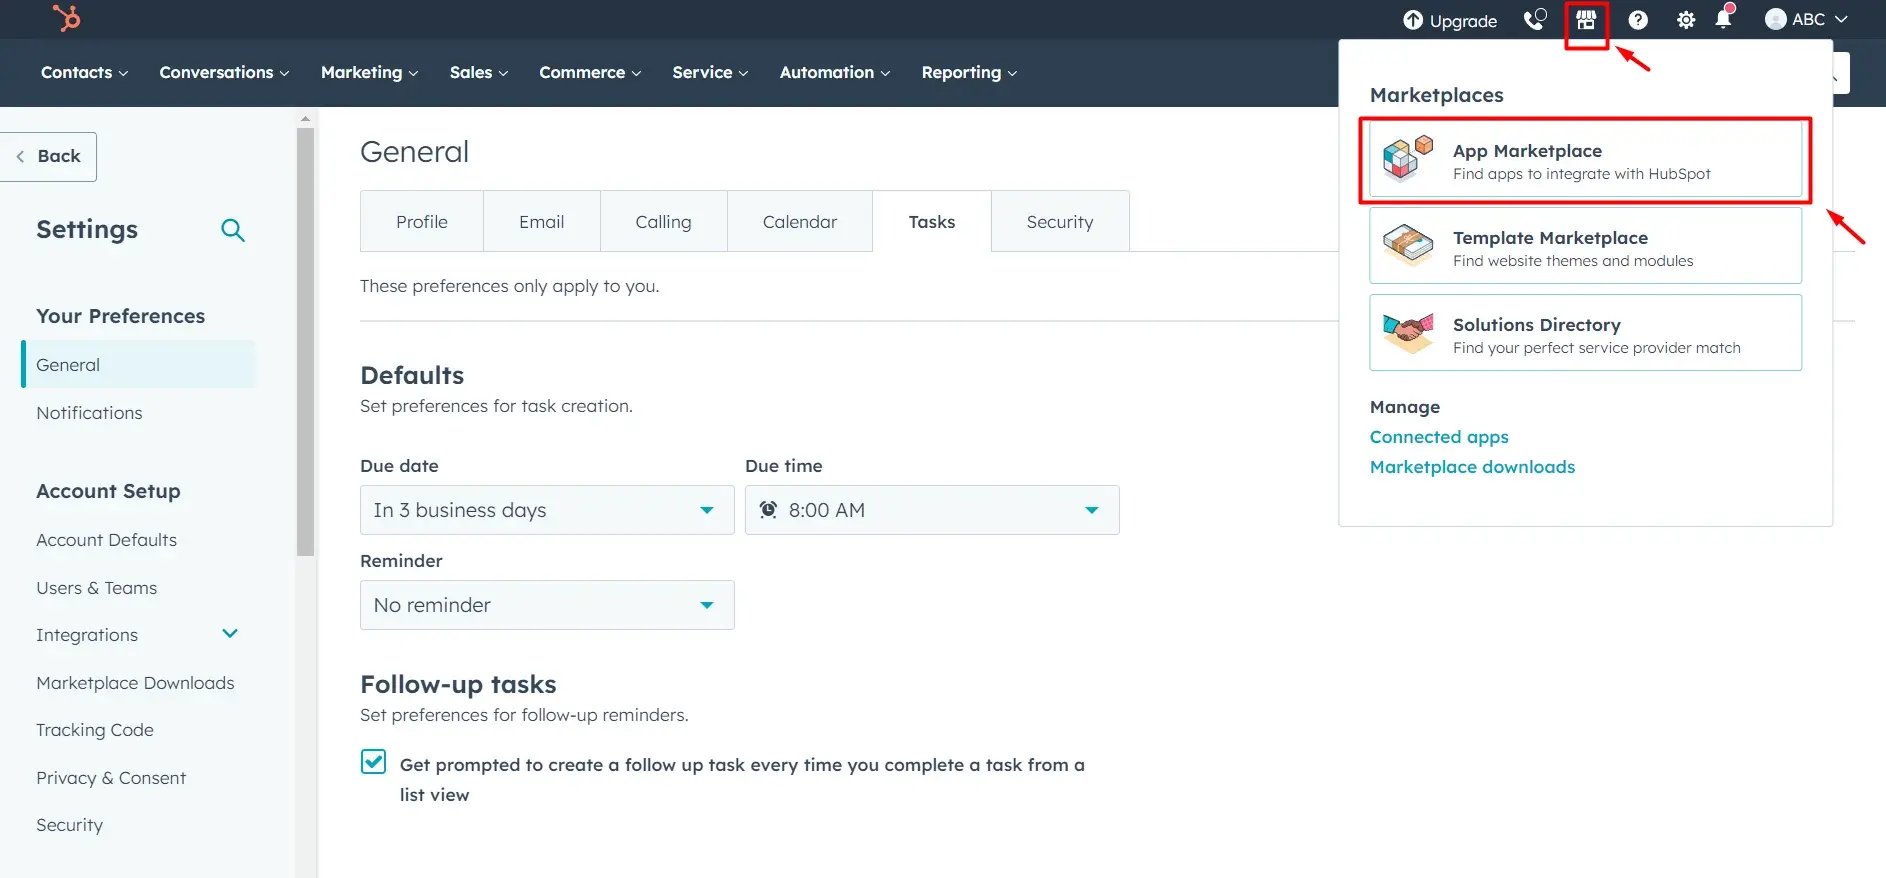Viewport: 1886px width, 878px height.
Task: Open the Marketing menu
Action: point(369,72)
